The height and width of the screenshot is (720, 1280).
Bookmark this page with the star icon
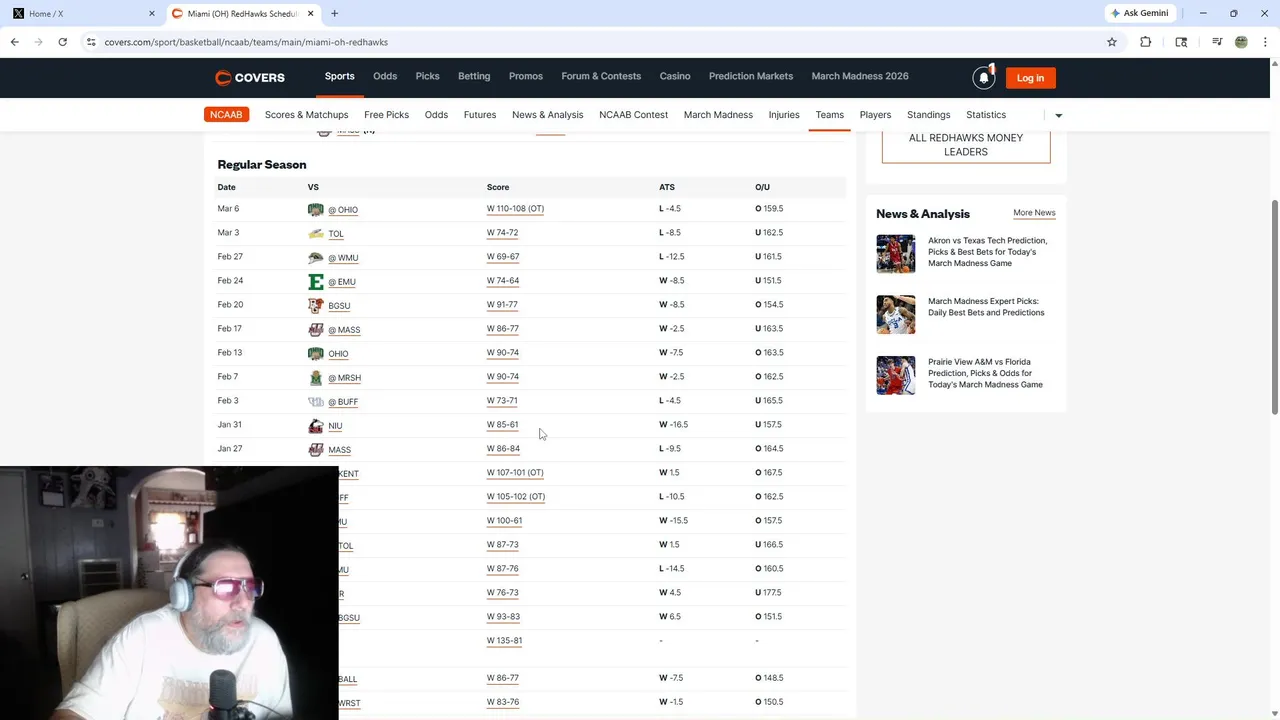(1112, 42)
